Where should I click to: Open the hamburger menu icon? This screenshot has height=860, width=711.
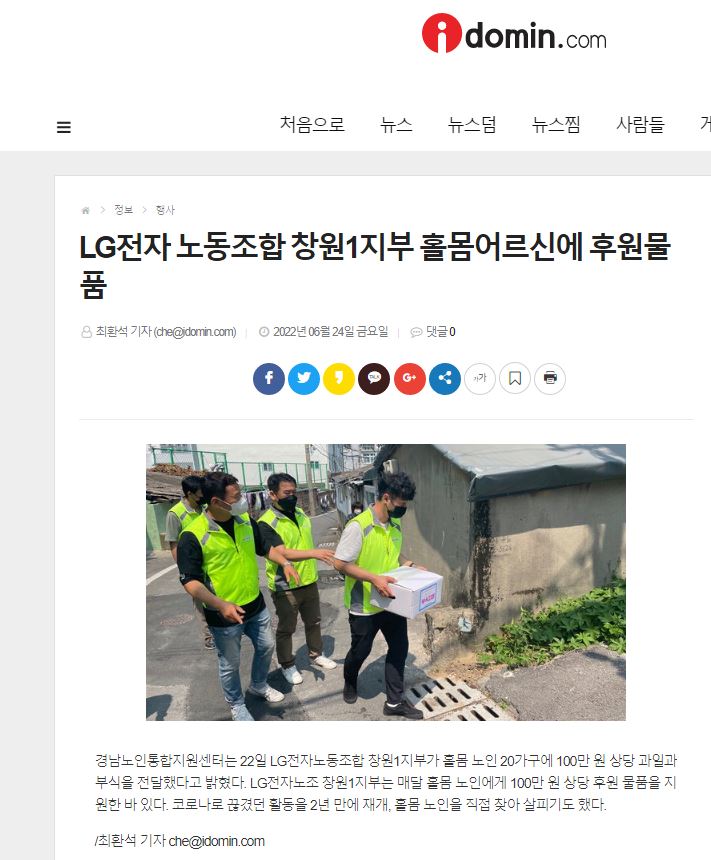coord(64,127)
